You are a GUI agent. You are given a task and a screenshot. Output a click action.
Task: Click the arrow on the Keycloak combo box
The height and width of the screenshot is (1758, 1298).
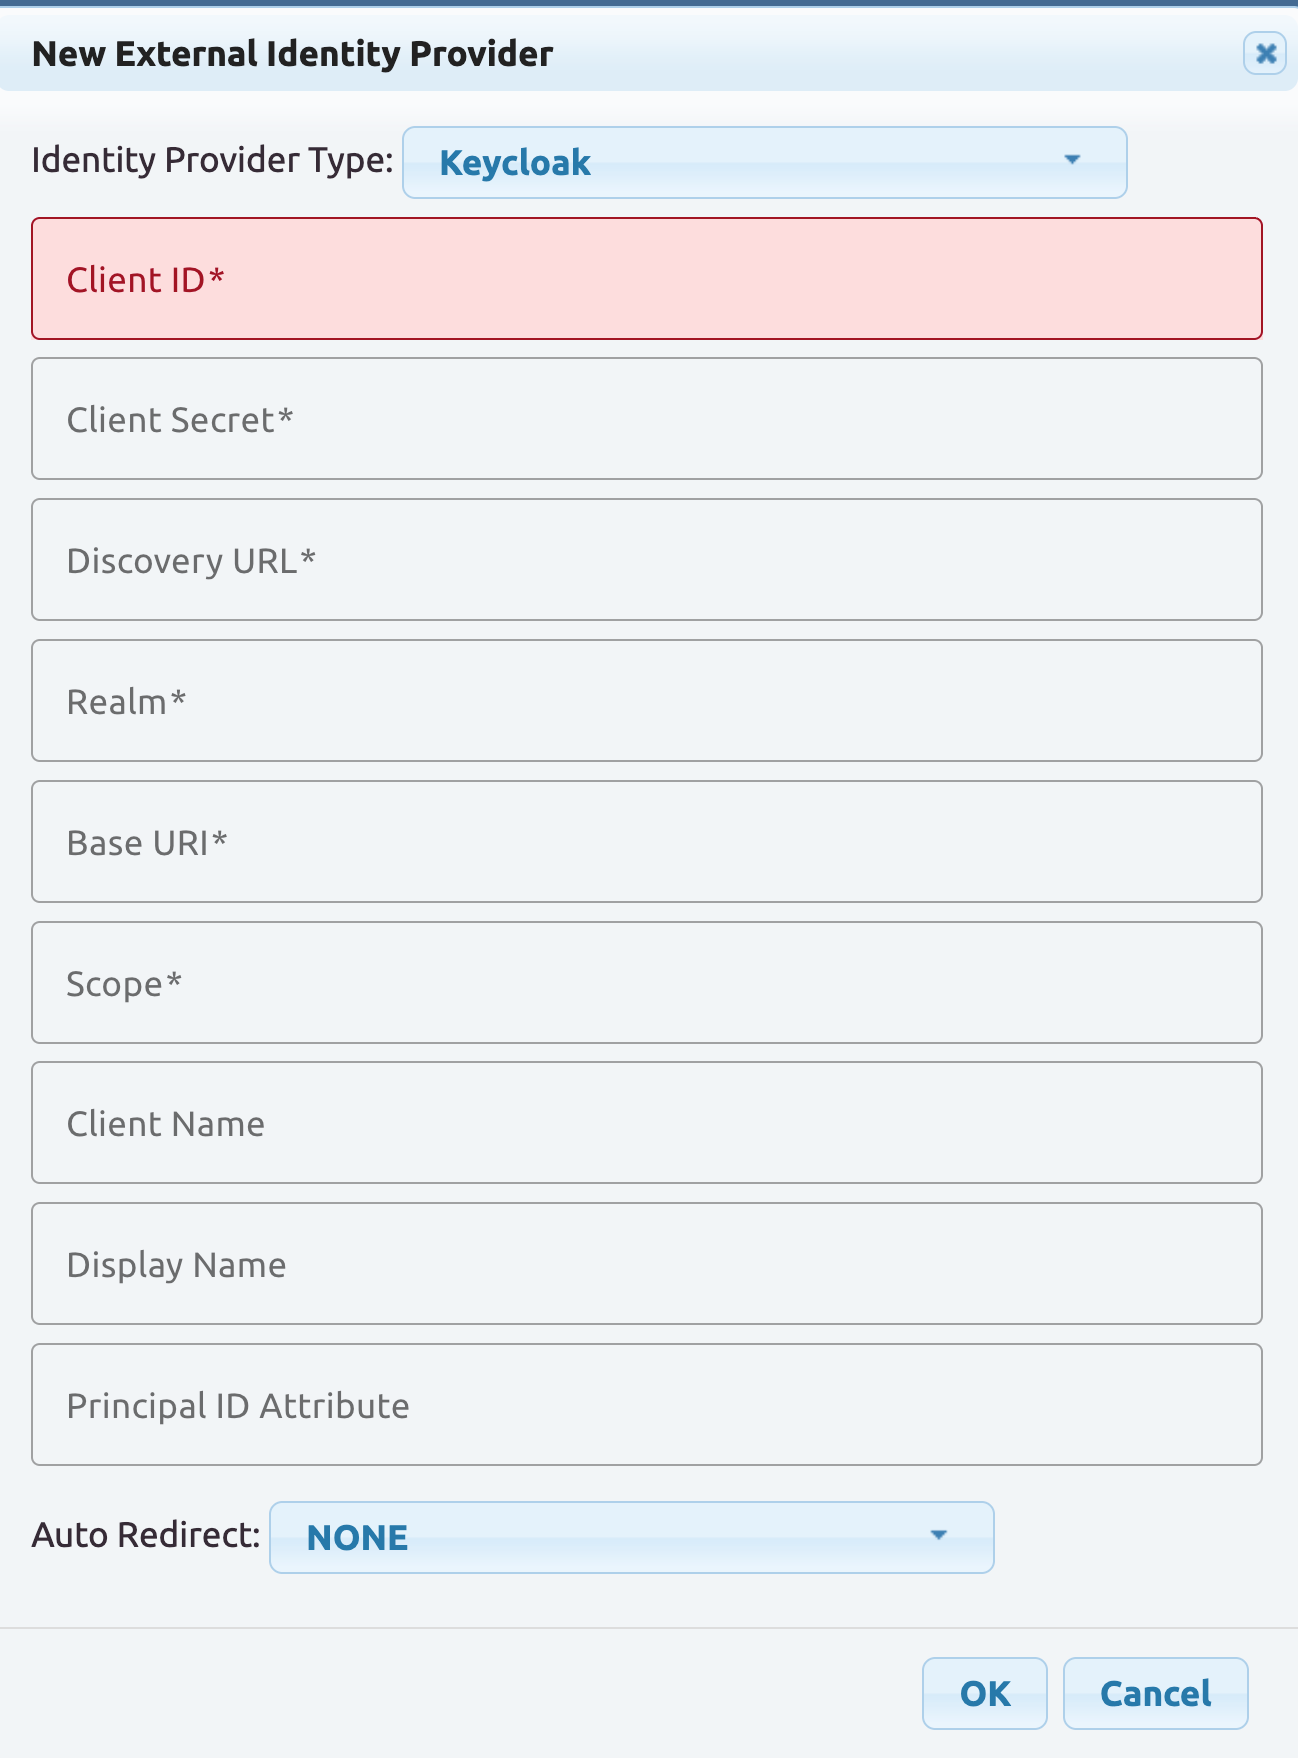click(1072, 160)
